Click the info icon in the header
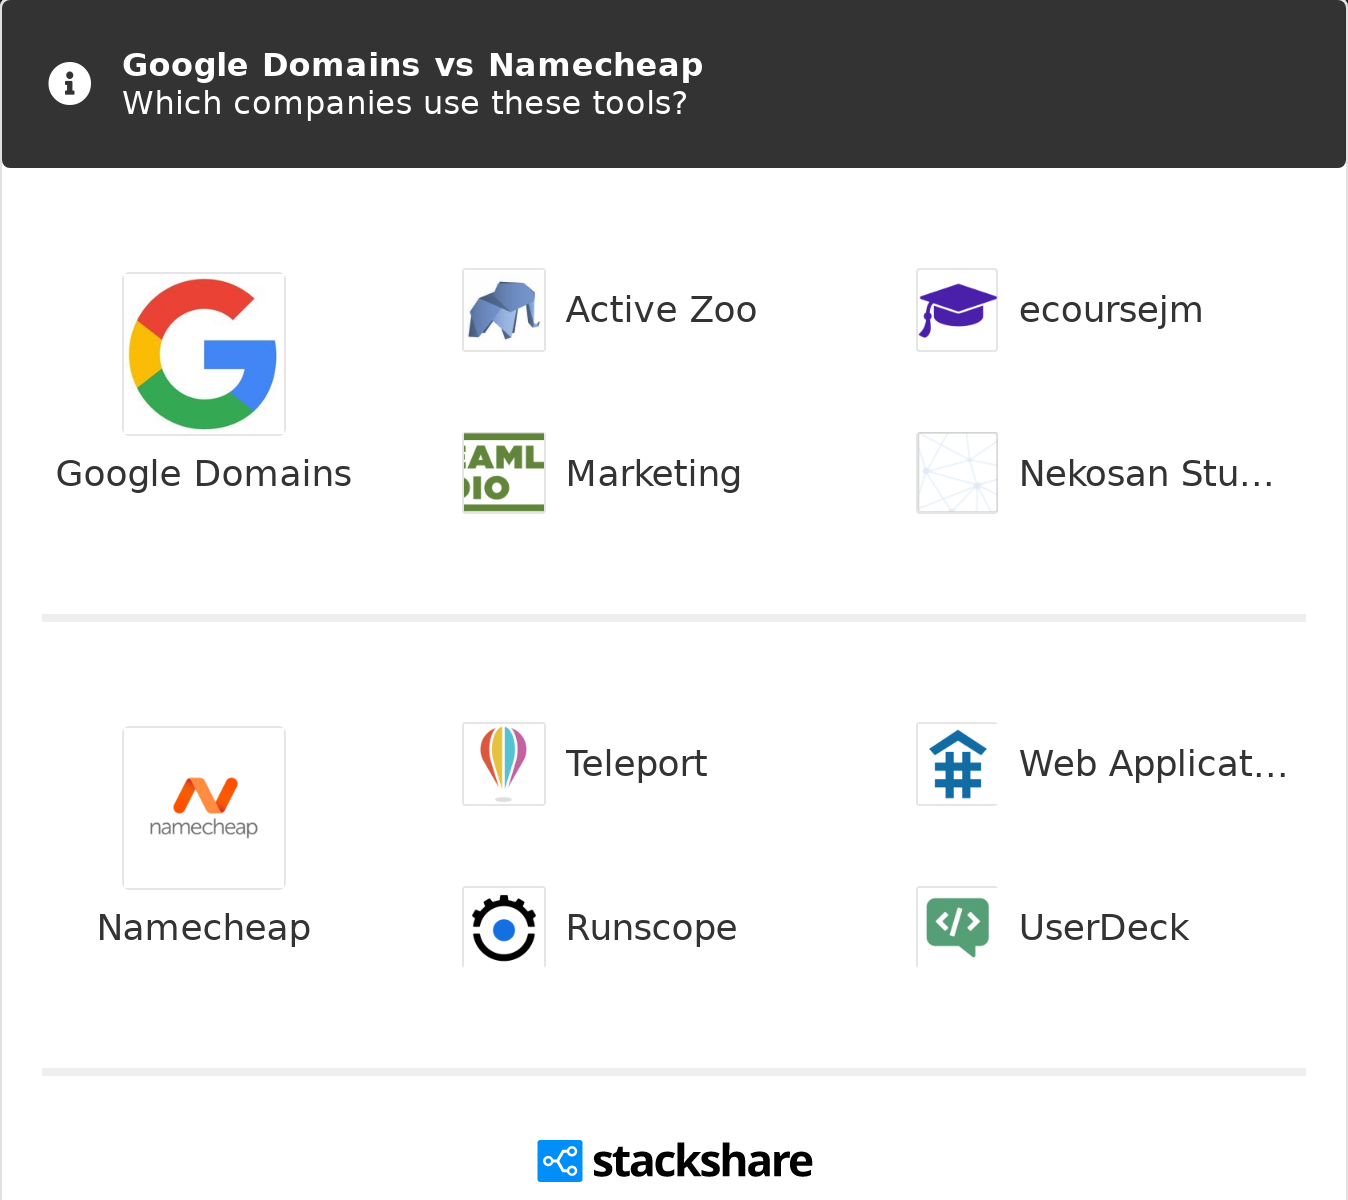 pos(70,84)
